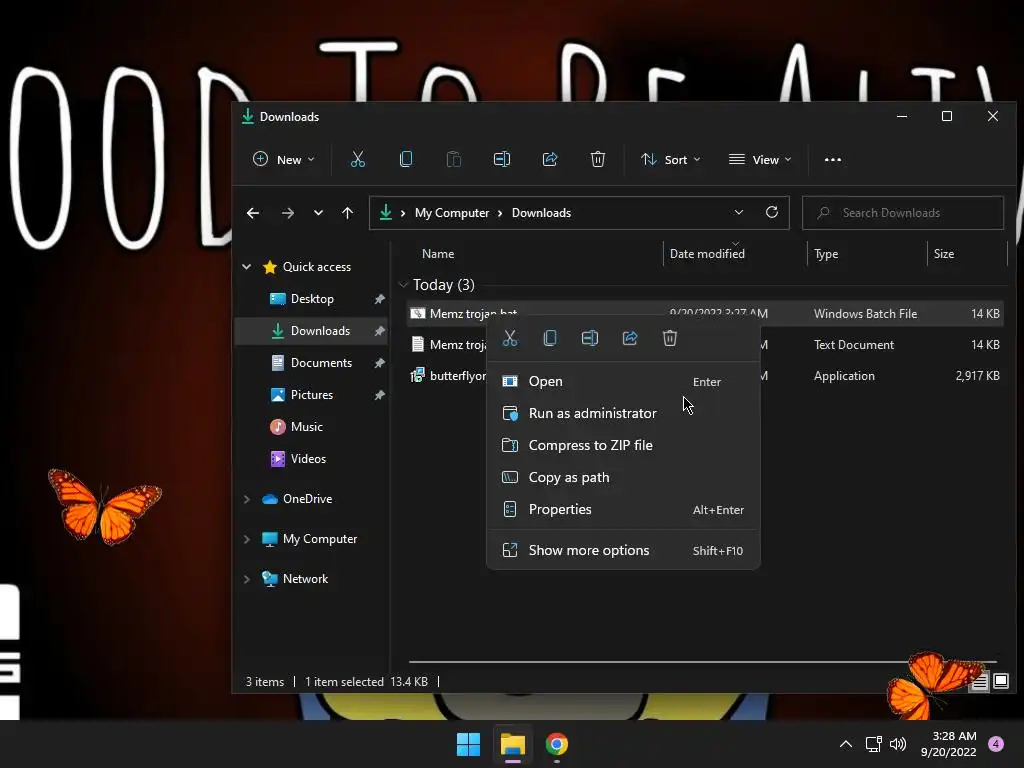
Task: Click the Paste icon in the Explorer toolbar
Action: [454, 159]
